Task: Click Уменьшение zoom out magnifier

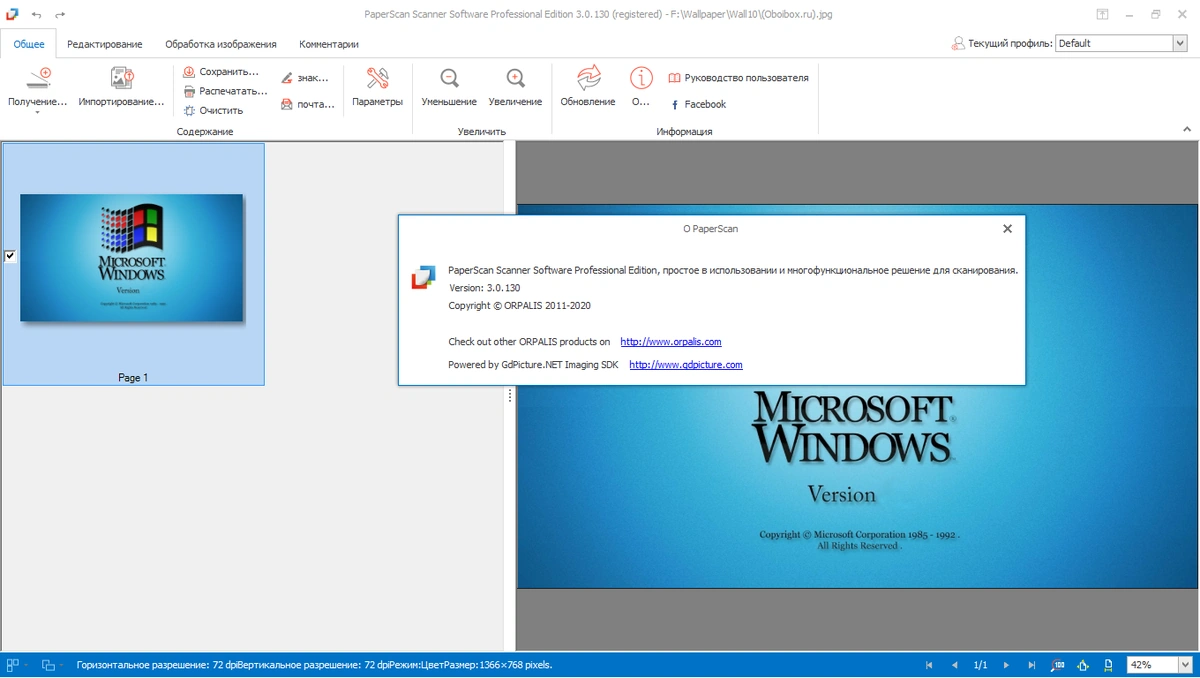Action: (x=449, y=79)
